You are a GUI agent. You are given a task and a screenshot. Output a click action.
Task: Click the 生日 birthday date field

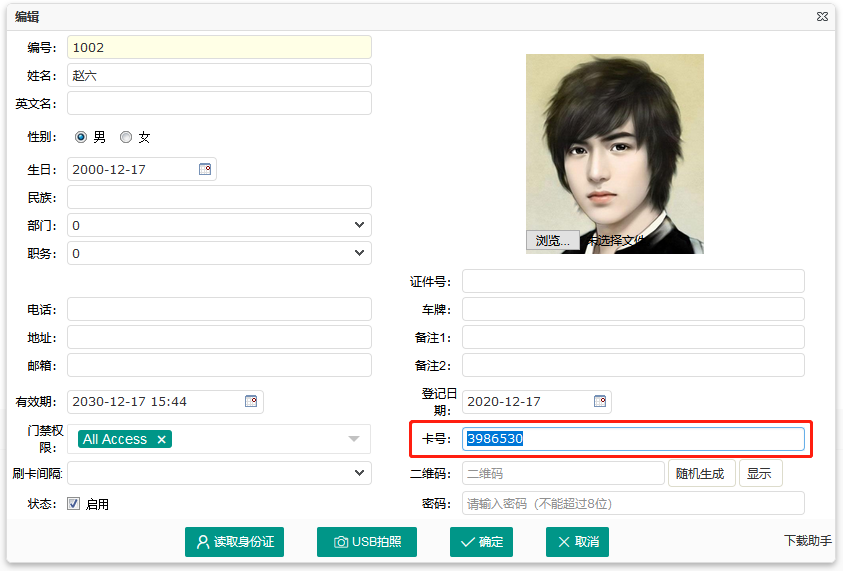coord(142,169)
